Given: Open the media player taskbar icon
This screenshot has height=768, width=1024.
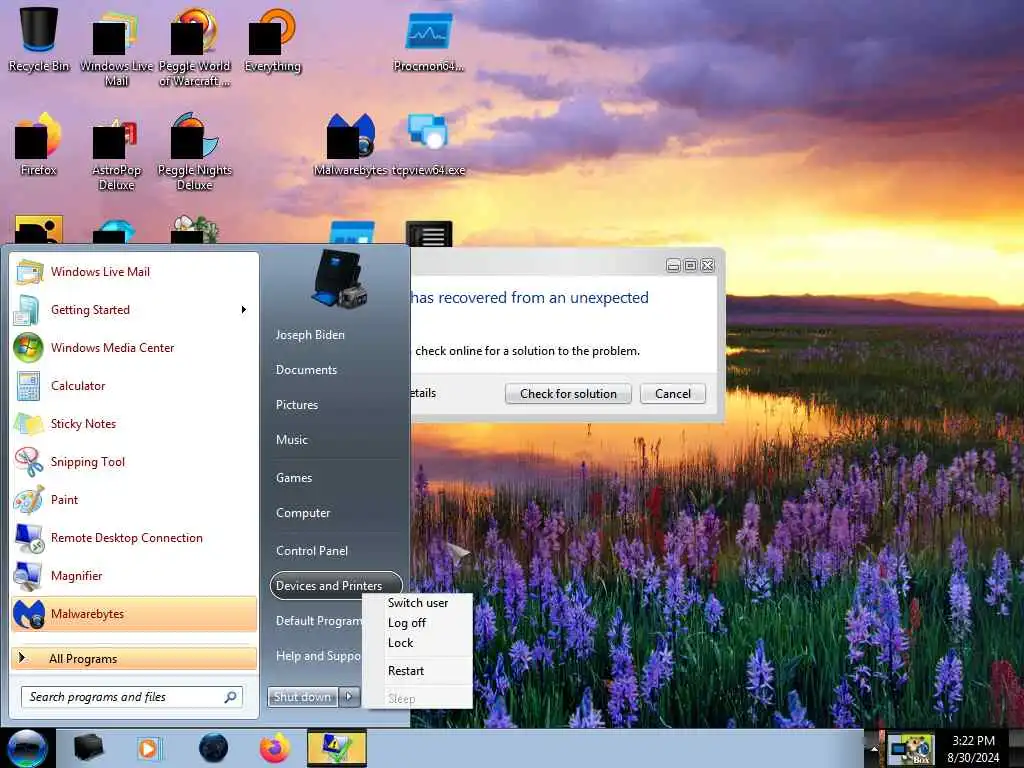Looking at the screenshot, I should (x=148, y=748).
